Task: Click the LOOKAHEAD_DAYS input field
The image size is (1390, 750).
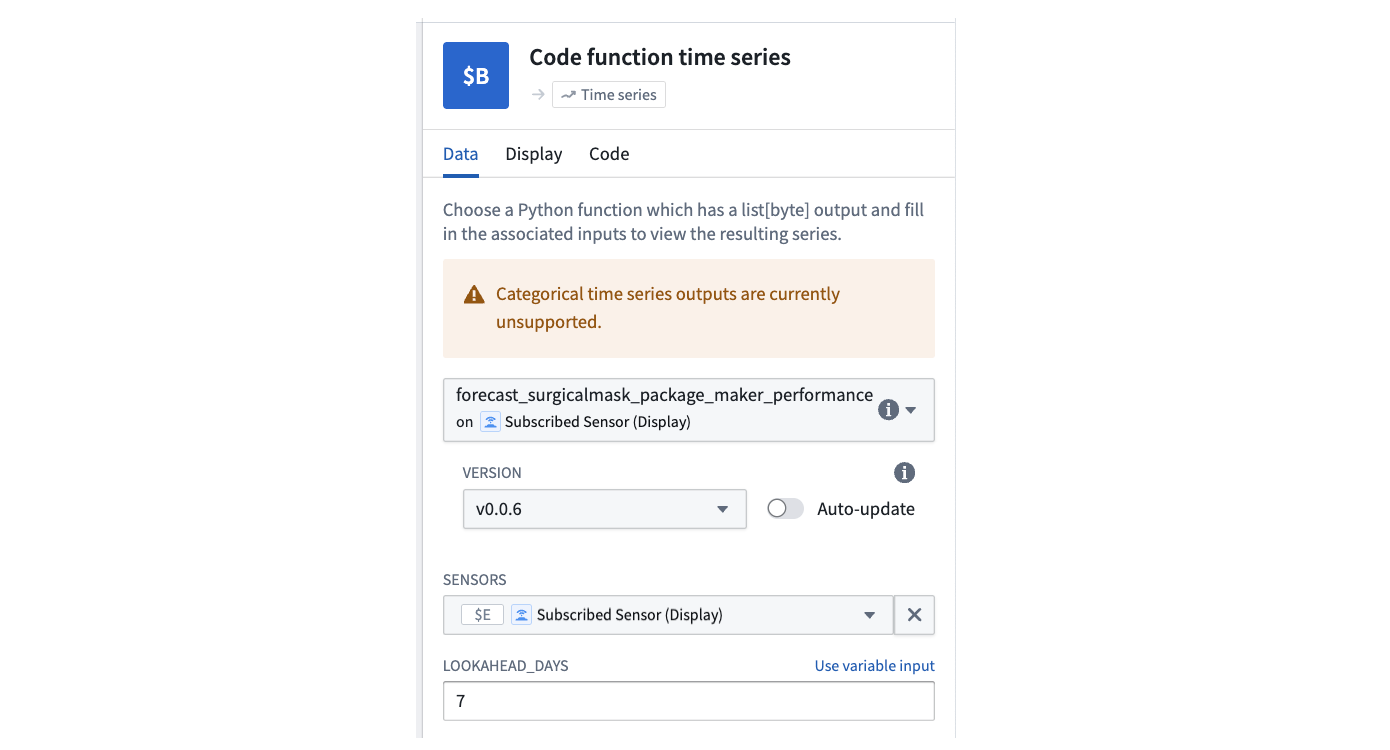Action: [x=688, y=701]
